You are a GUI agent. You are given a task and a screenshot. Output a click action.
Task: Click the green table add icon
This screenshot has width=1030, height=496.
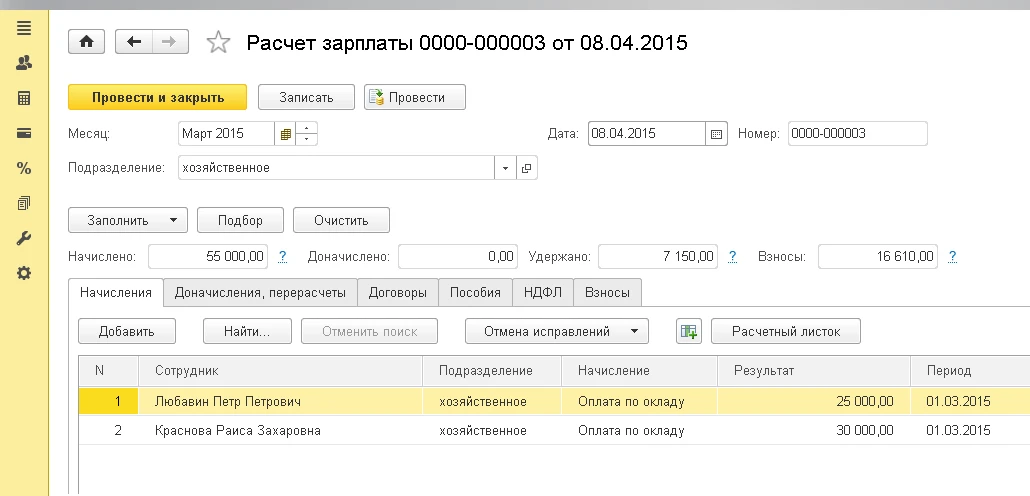[689, 331]
